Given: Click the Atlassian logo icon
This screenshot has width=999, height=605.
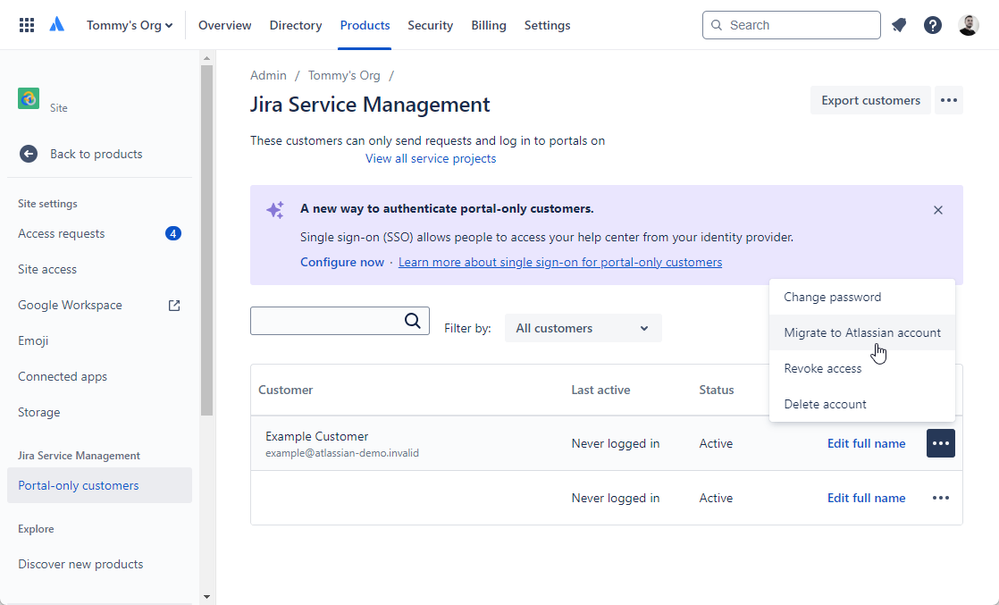Looking at the screenshot, I should pyautogui.click(x=57, y=25).
